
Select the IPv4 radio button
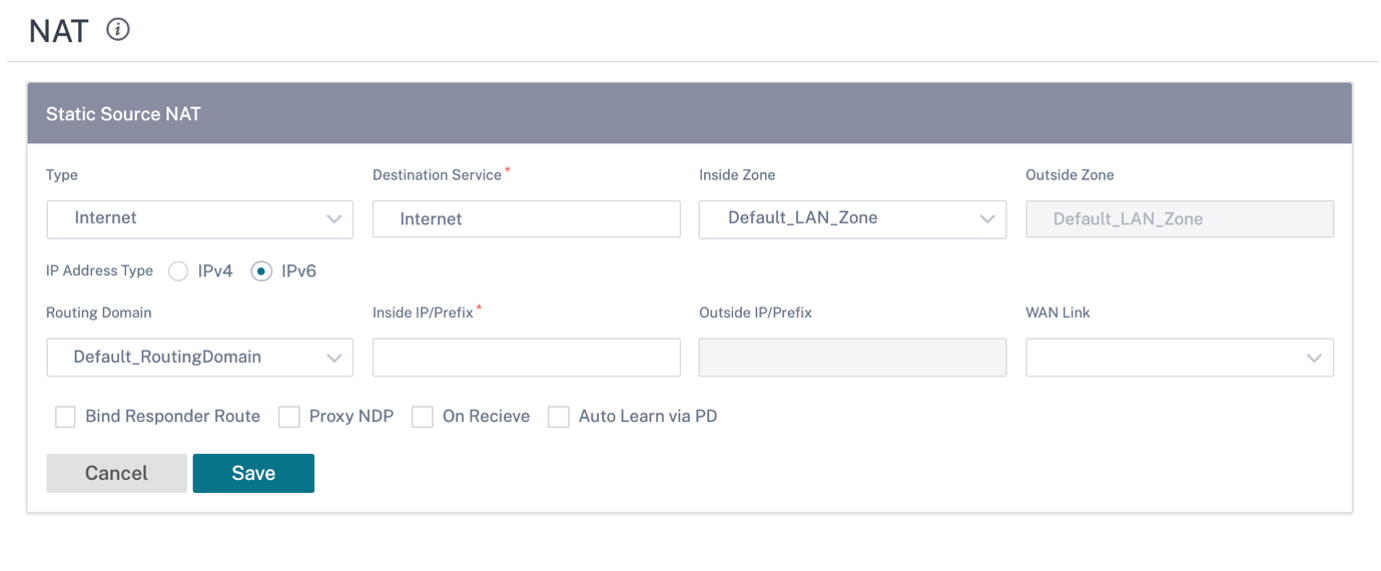(178, 271)
